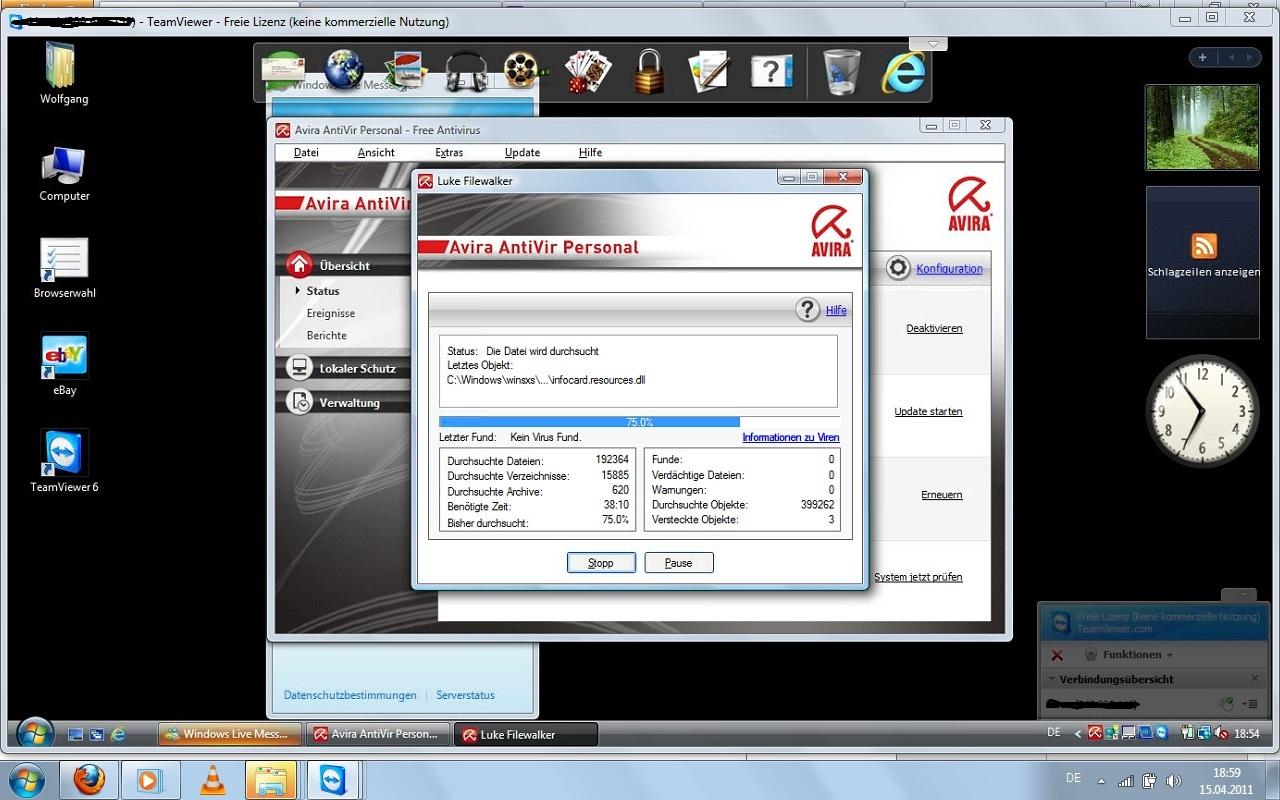Switch to TeamViewer in the local taskbar
Image resolution: width=1280 pixels, height=800 pixels.
332,780
